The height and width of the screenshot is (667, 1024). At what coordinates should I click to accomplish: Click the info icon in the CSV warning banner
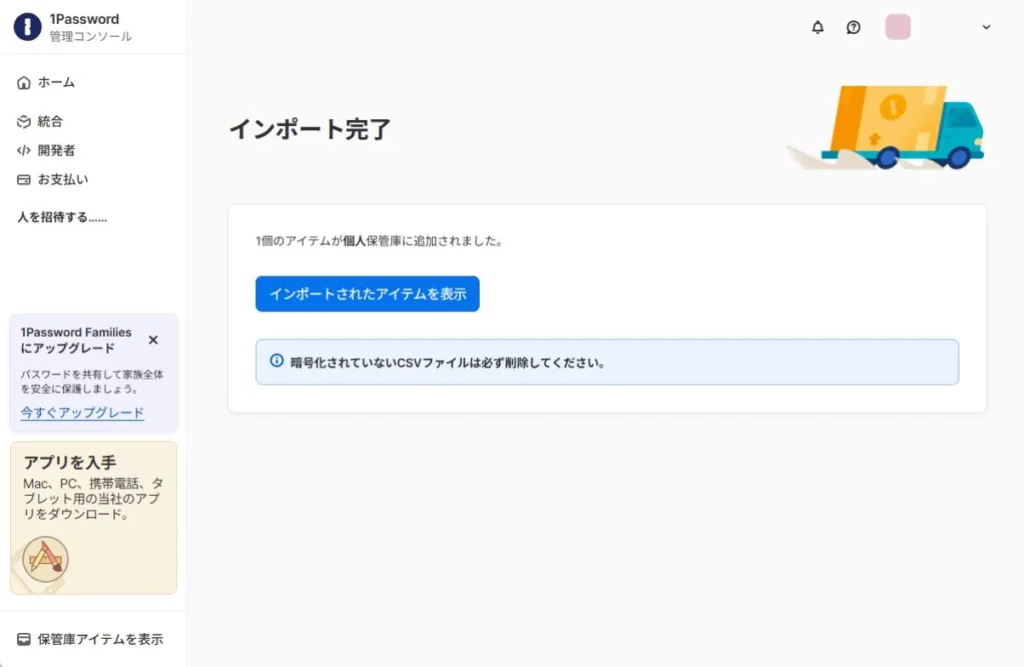(276, 362)
